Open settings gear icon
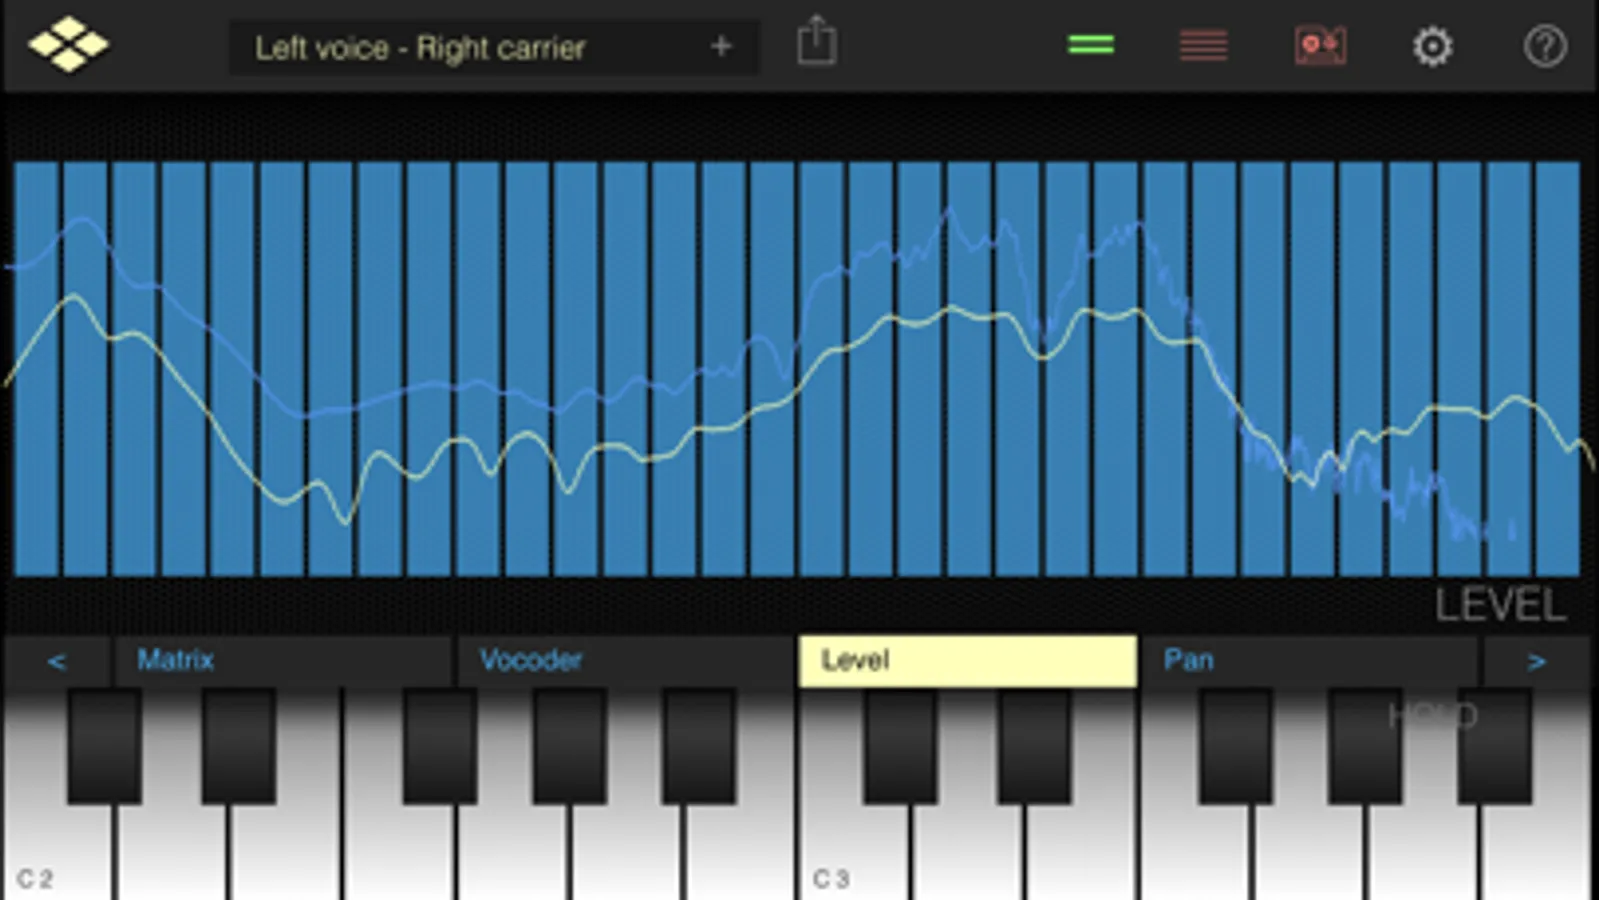Viewport: 1599px width, 900px height. [1432, 46]
